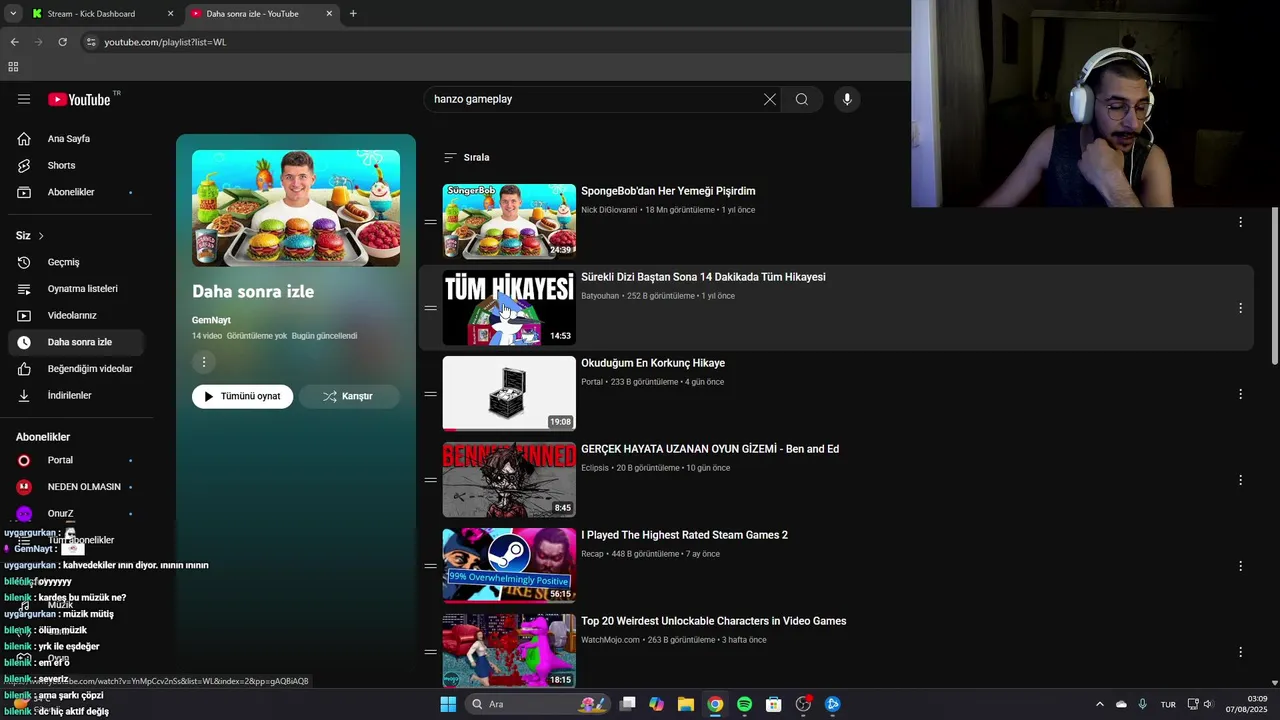Open playlist three-dot options menu
This screenshot has width=1280, height=720.
click(204, 362)
